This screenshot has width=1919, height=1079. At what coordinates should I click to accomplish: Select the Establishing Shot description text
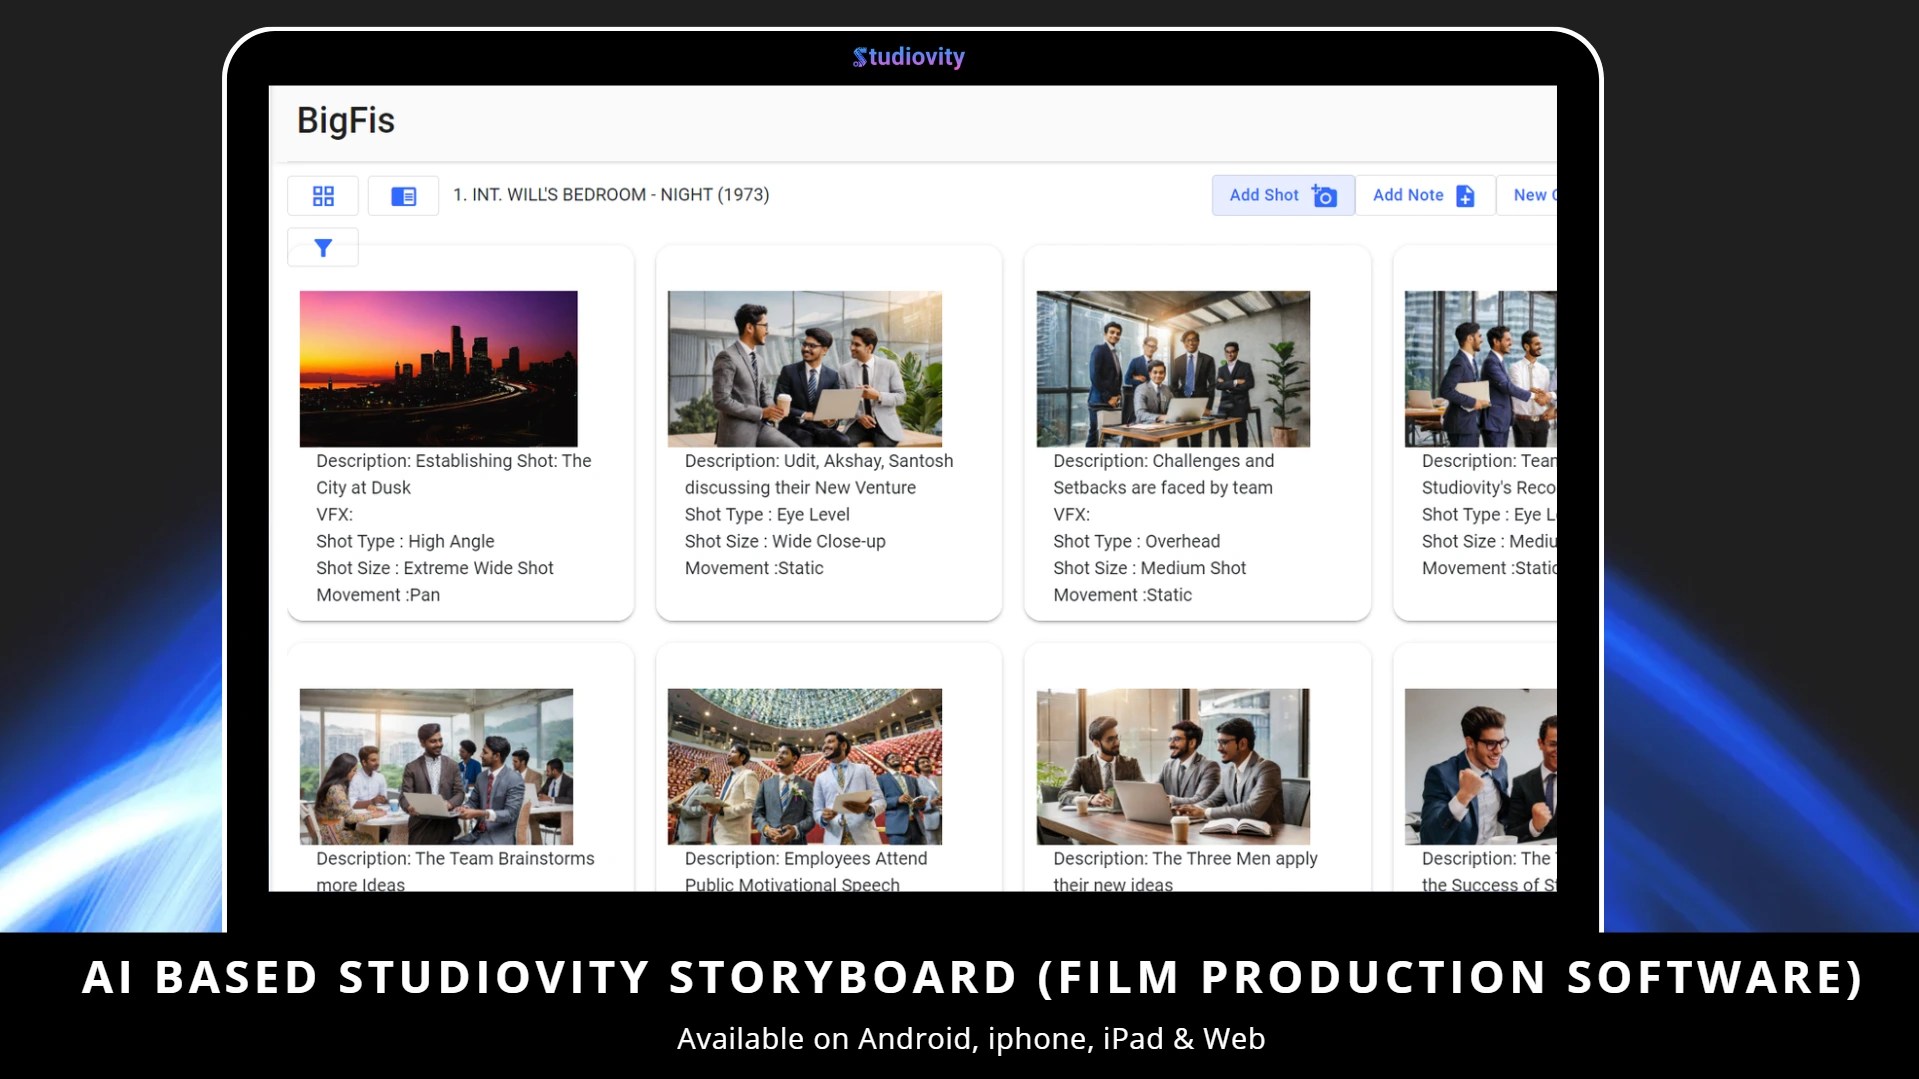pos(453,474)
